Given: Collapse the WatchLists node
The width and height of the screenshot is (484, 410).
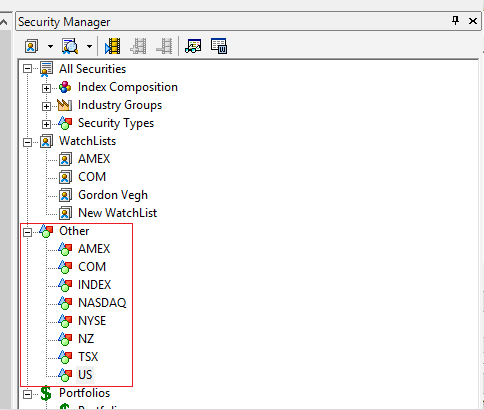Looking at the screenshot, I should (x=28, y=142).
